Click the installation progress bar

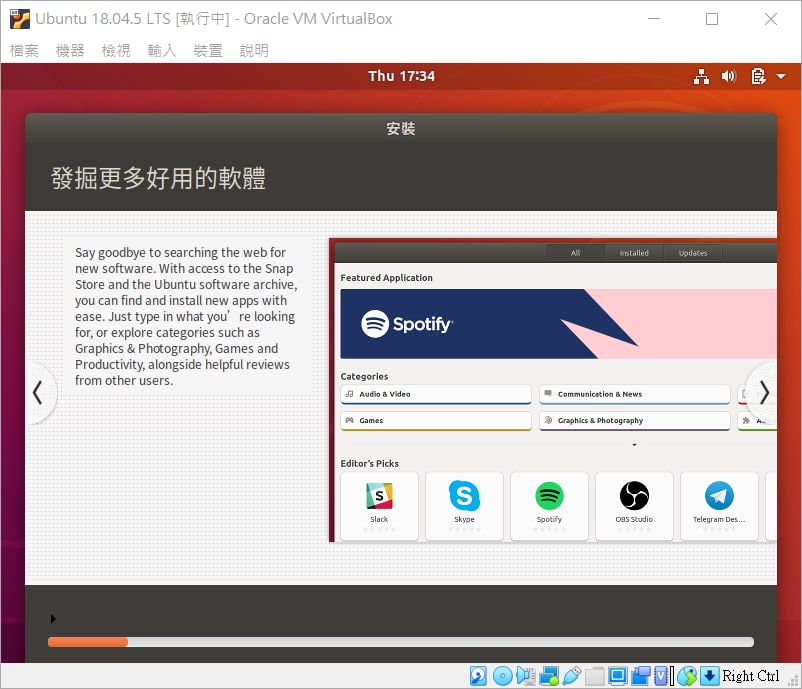coord(400,642)
